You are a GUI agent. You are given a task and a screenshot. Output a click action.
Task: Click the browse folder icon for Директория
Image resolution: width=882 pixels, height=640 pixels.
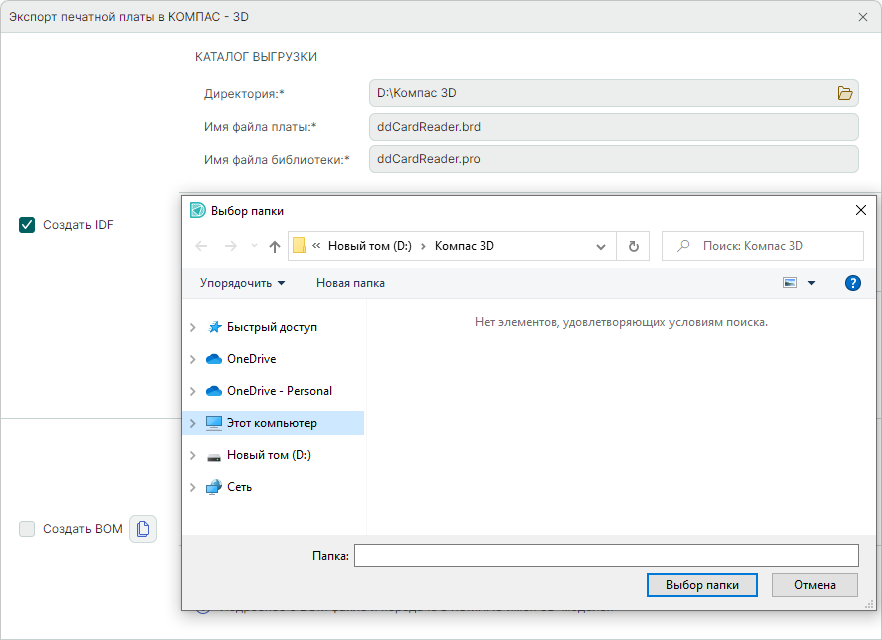tap(845, 93)
